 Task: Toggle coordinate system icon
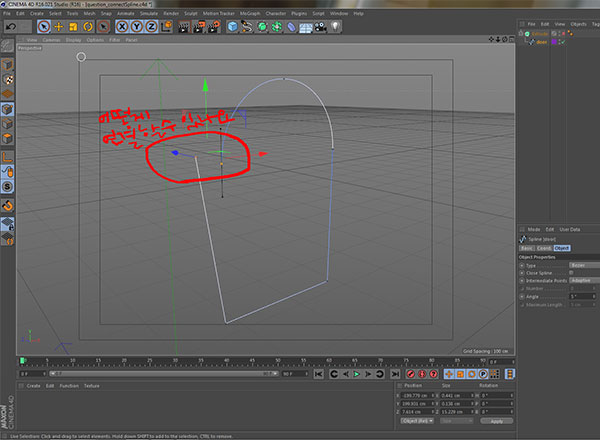(166, 26)
